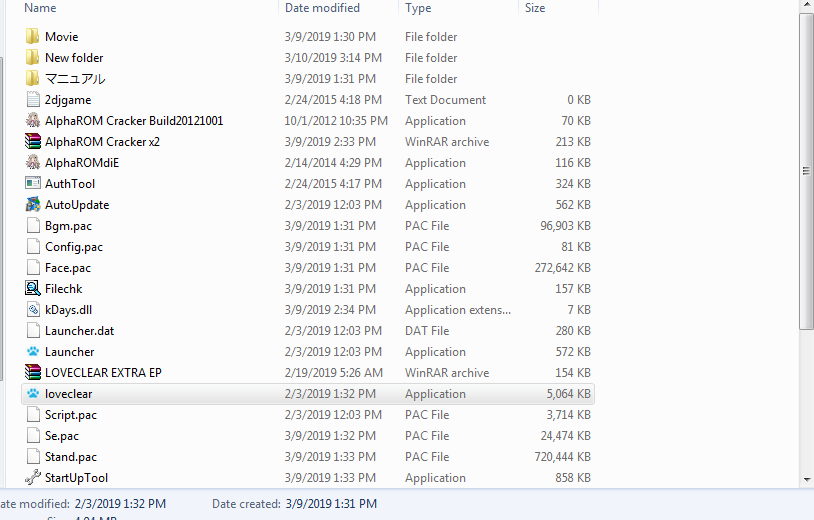This screenshot has width=814, height=520.
Task: Click the AutoUpdate application icon
Action: coord(33,205)
